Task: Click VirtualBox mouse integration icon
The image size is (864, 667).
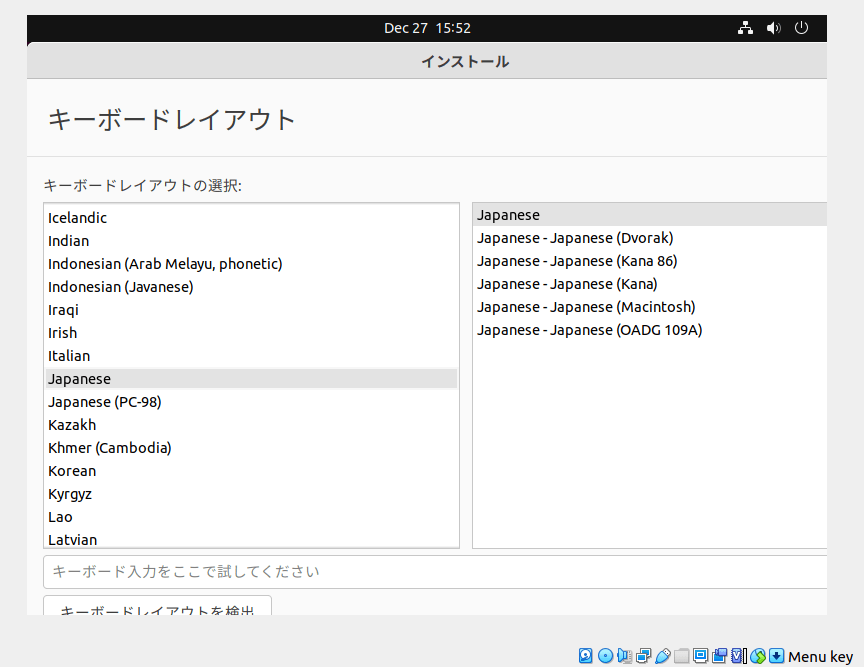Action: coord(758,655)
